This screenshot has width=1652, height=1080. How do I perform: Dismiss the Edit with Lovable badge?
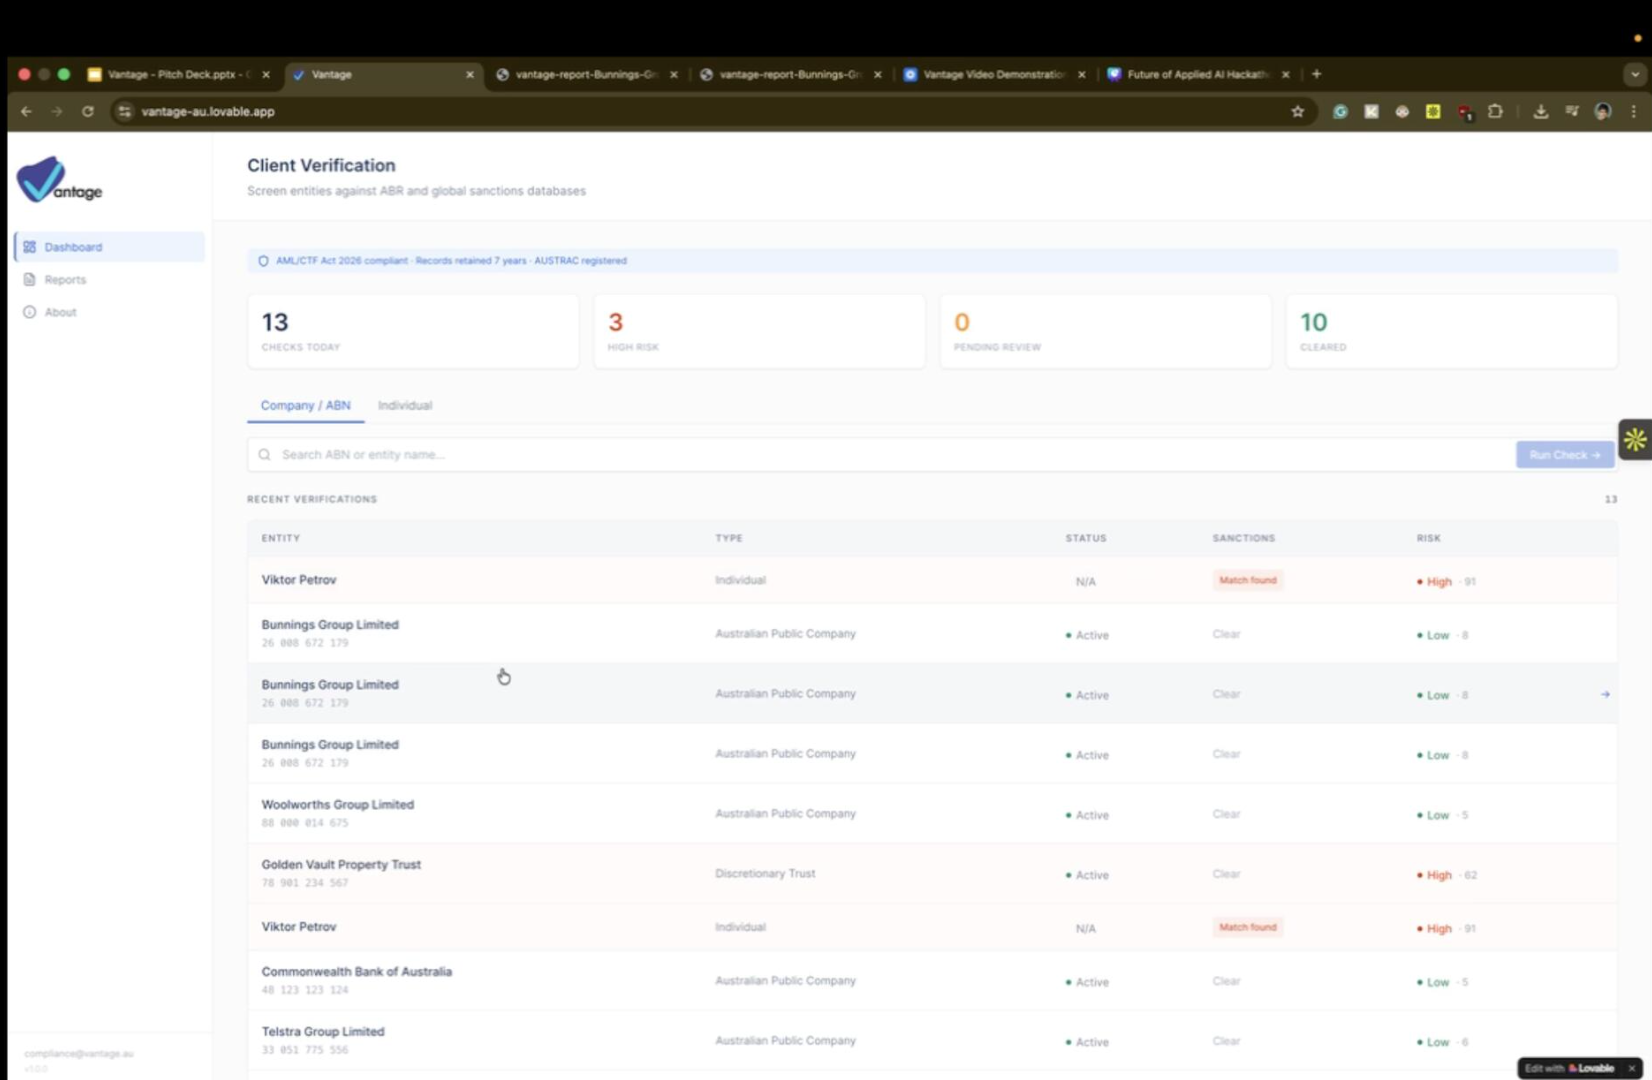(x=1632, y=1068)
